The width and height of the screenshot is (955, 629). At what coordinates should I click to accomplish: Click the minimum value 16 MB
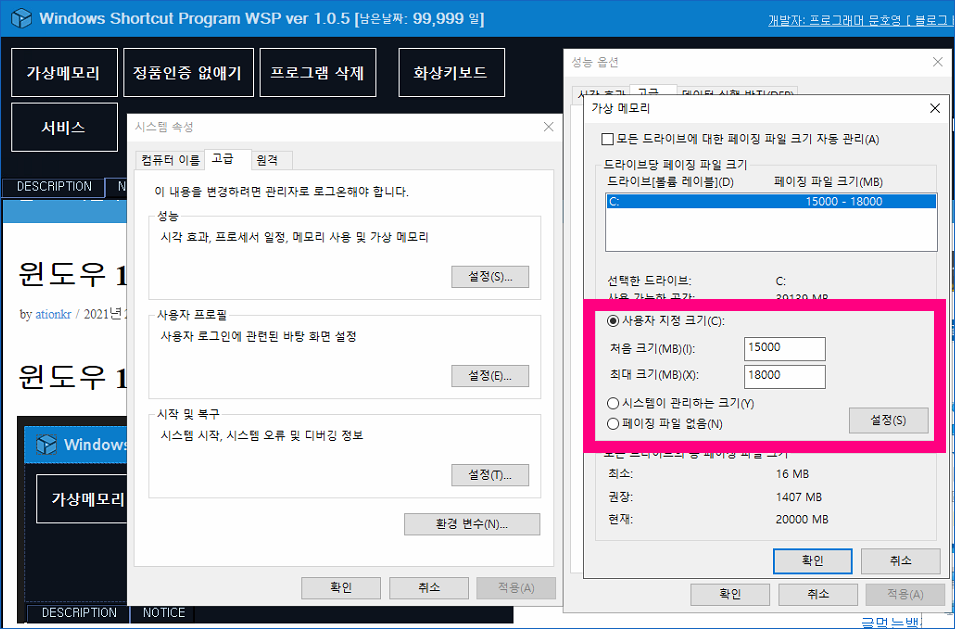coord(792,474)
